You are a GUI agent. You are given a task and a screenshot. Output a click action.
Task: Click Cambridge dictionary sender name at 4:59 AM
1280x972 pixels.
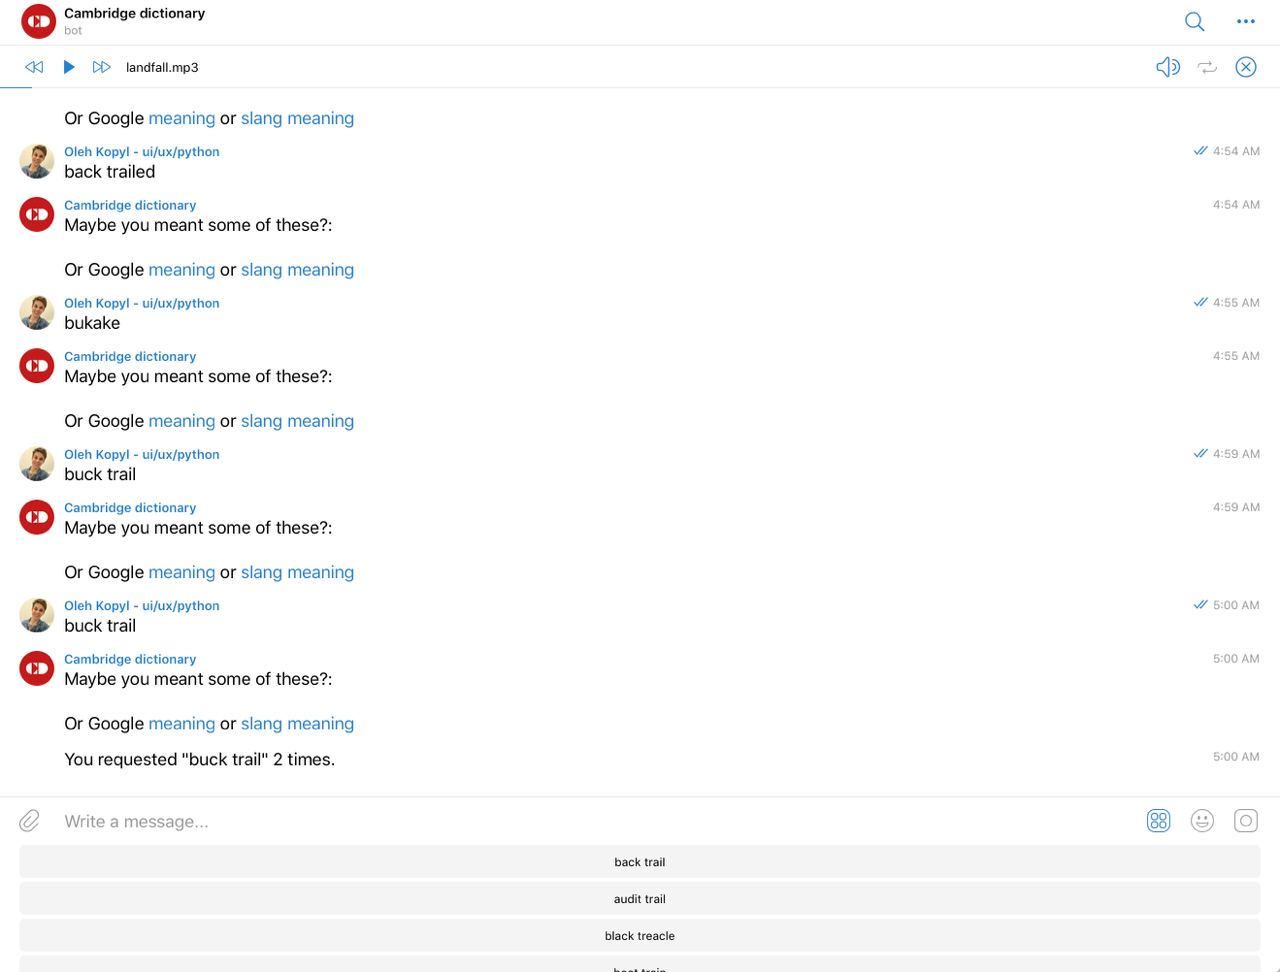point(130,508)
